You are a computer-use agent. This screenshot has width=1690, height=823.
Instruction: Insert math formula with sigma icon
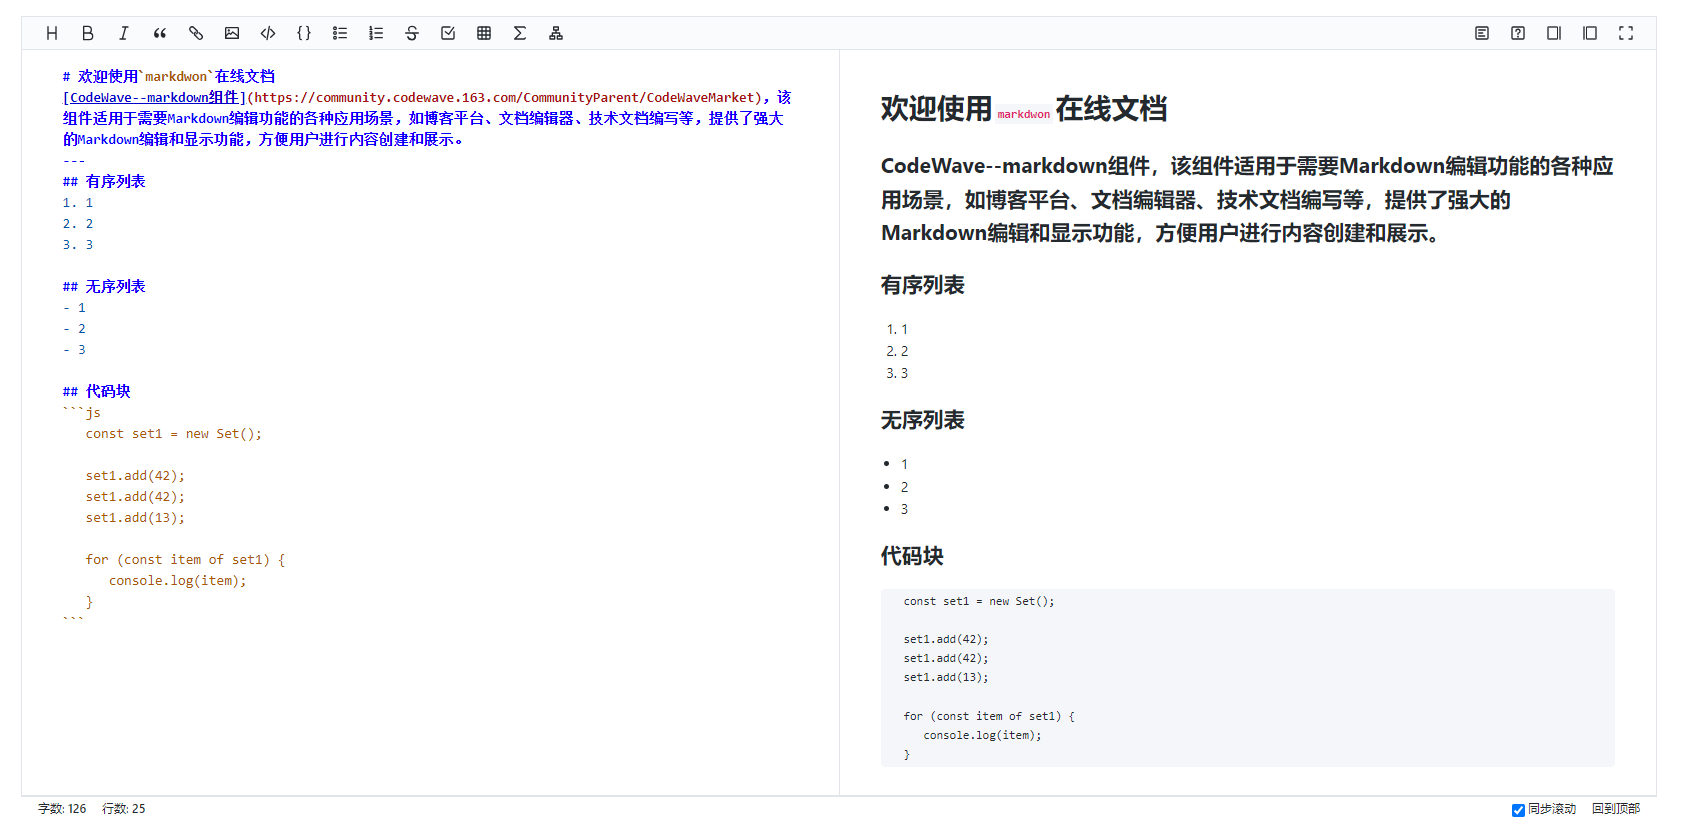pos(520,33)
